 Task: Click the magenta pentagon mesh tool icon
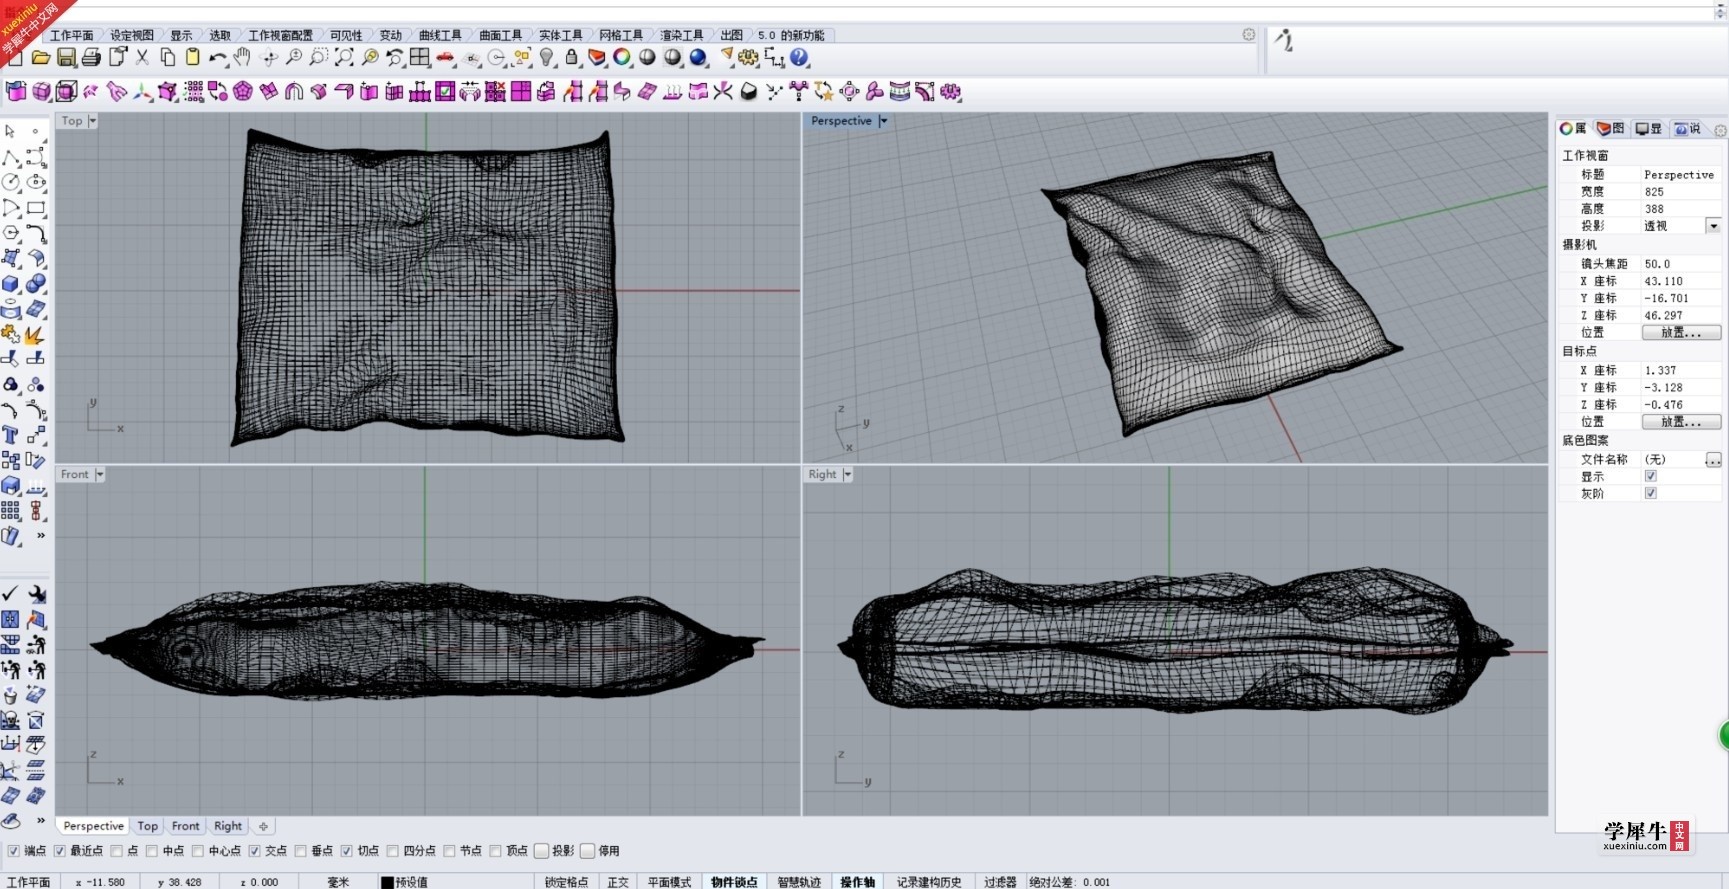[x=243, y=92]
